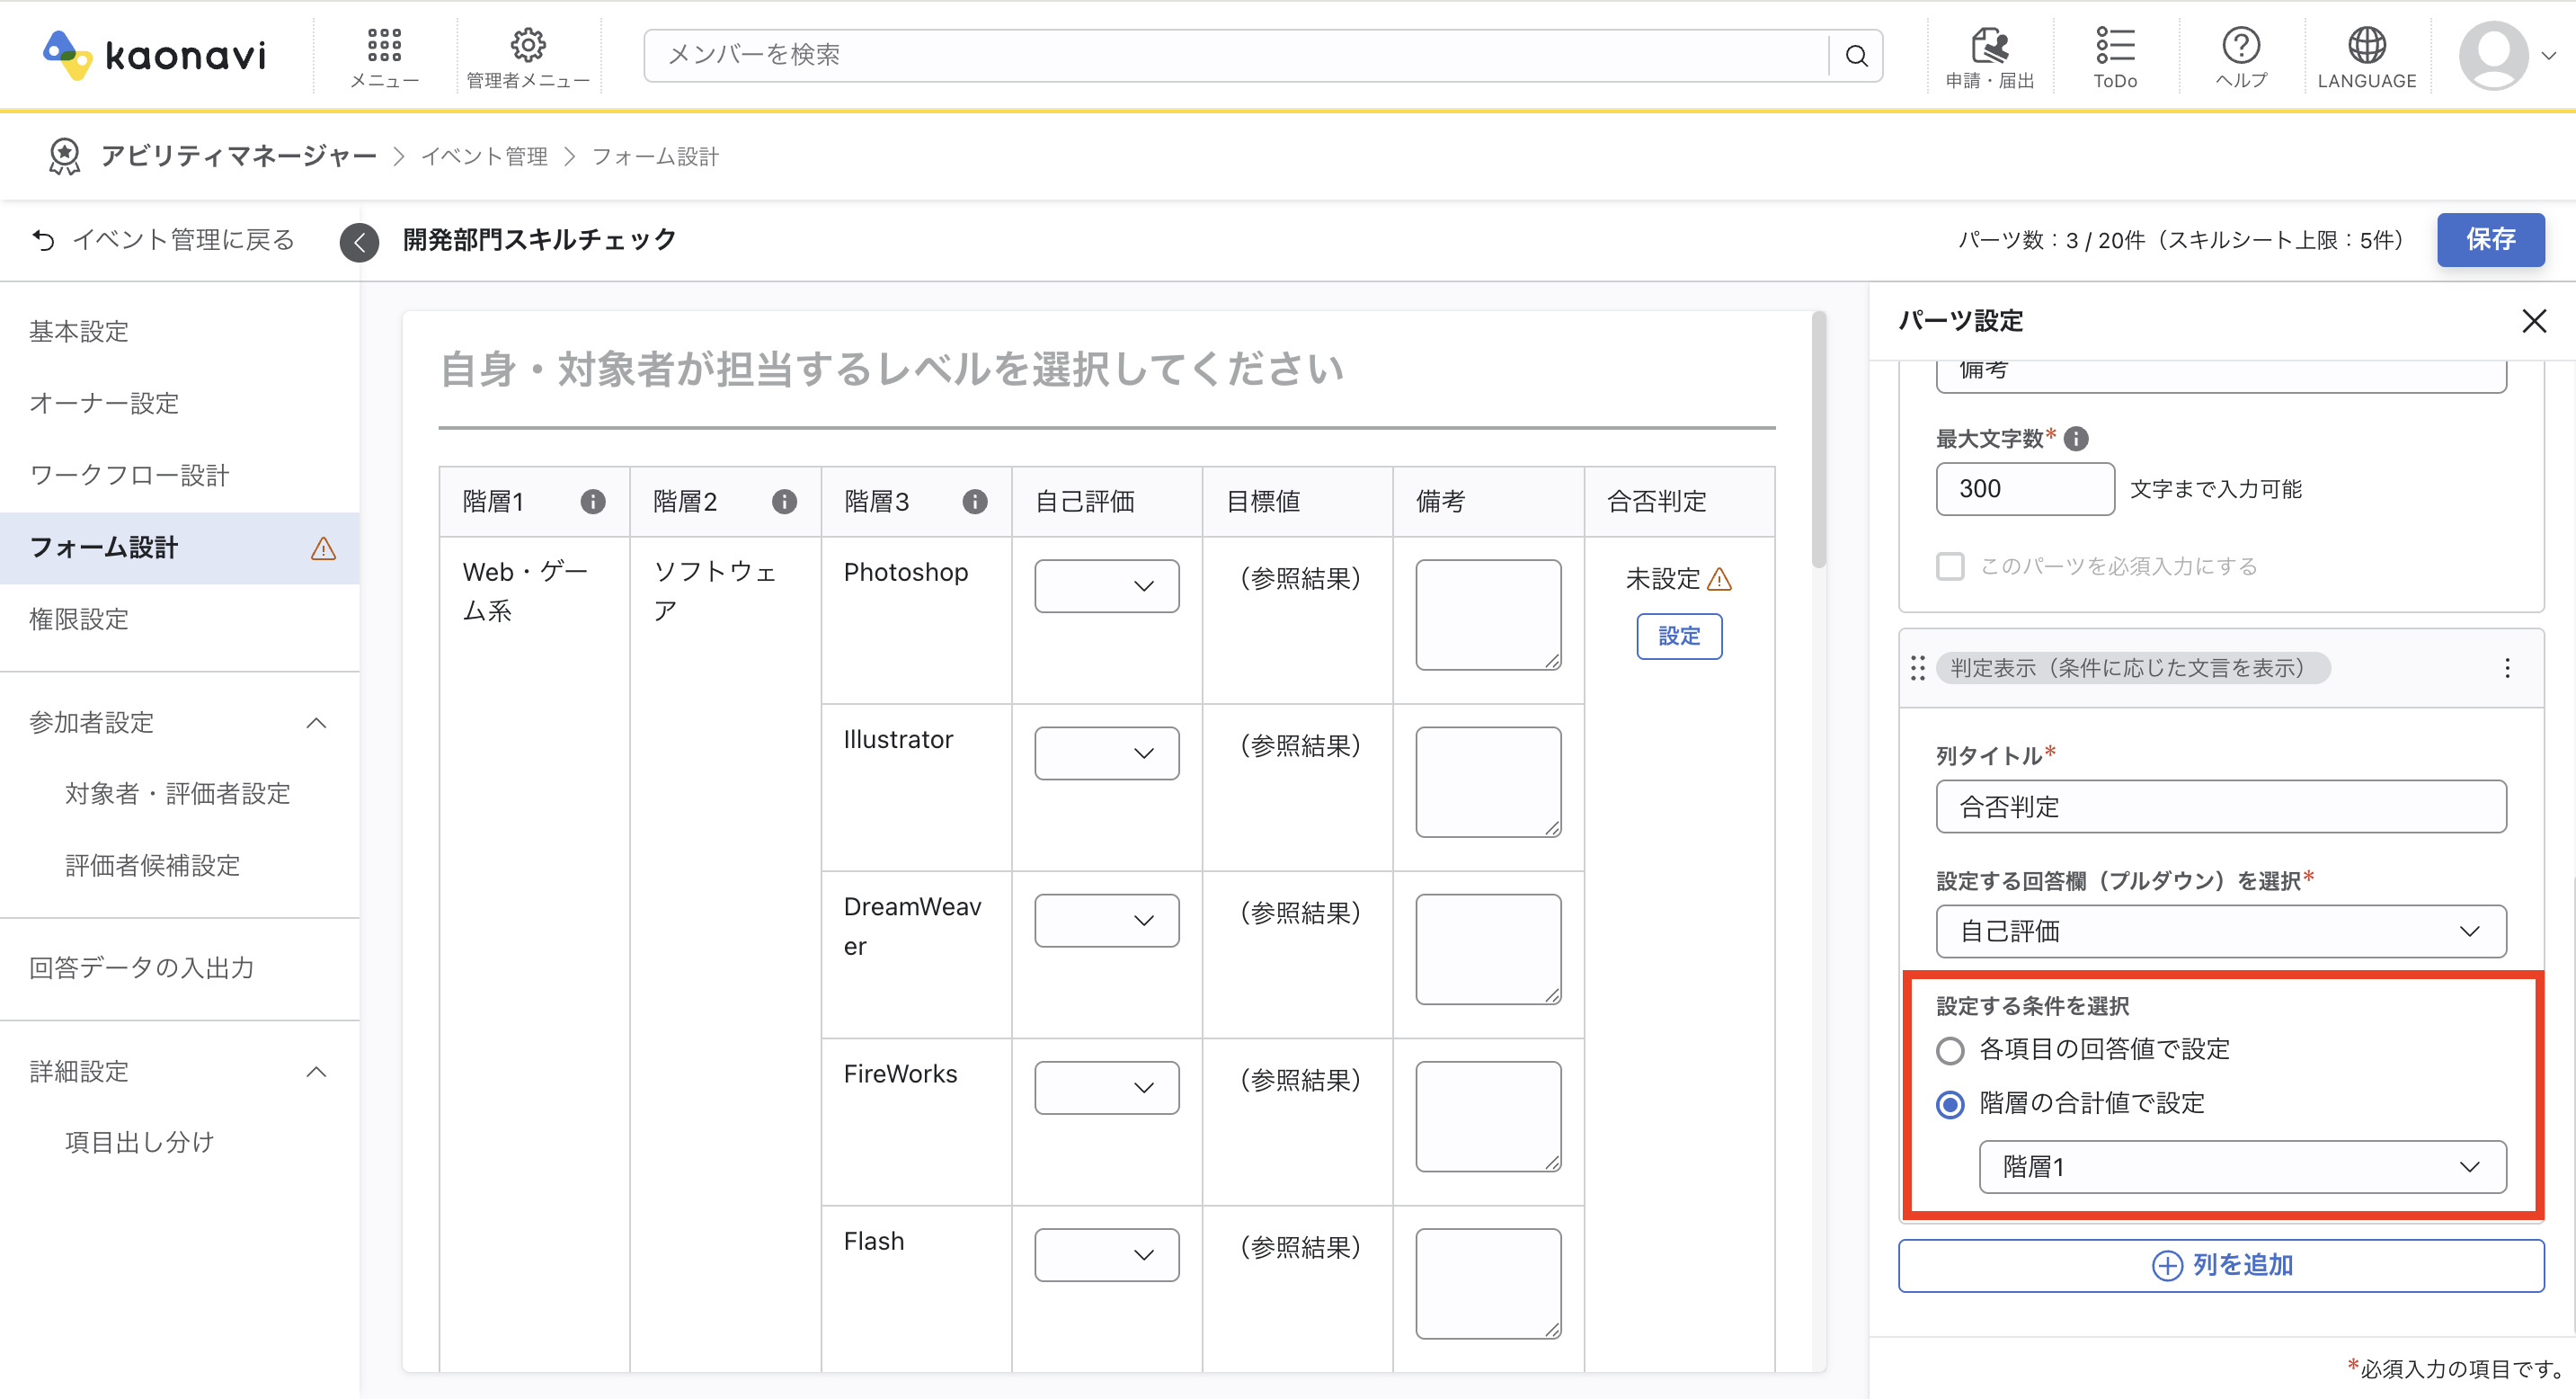The width and height of the screenshot is (2576, 1399).
Task: Navigate to イベント管理 breadcrumb link
Action: click(x=485, y=156)
